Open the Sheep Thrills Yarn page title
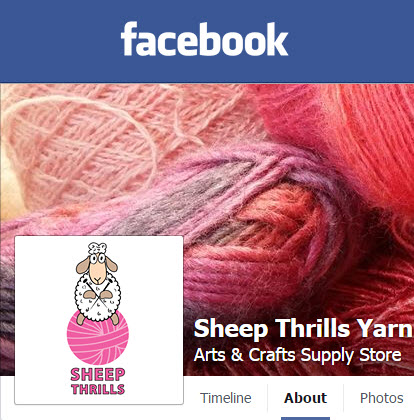Screen dimensions: 414x420 [303, 328]
